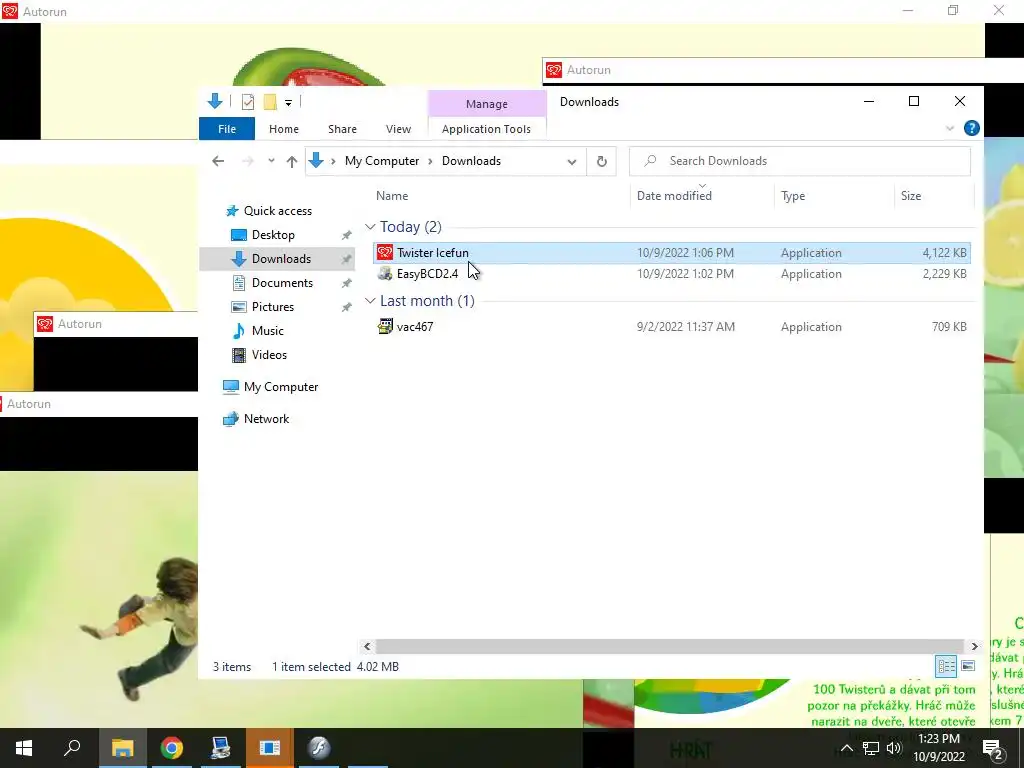Image resolution: width=1024 pixels, height=768 pixels.
Task: Open Pictures in the navigation pane
Action: (x=272, y=307)
